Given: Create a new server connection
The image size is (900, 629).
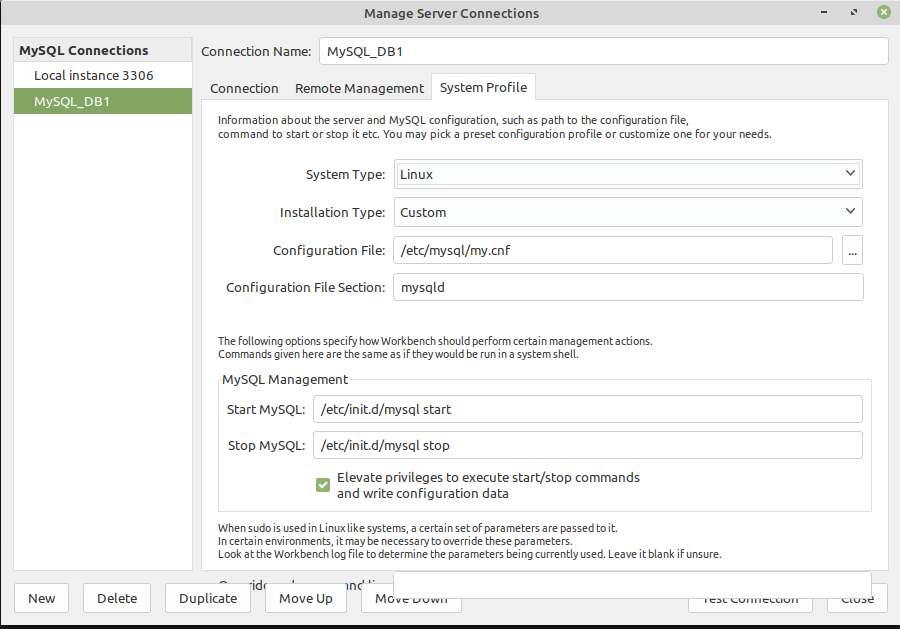Looking at the screenshot, I should pyautogui.click(x=41, y=597).
